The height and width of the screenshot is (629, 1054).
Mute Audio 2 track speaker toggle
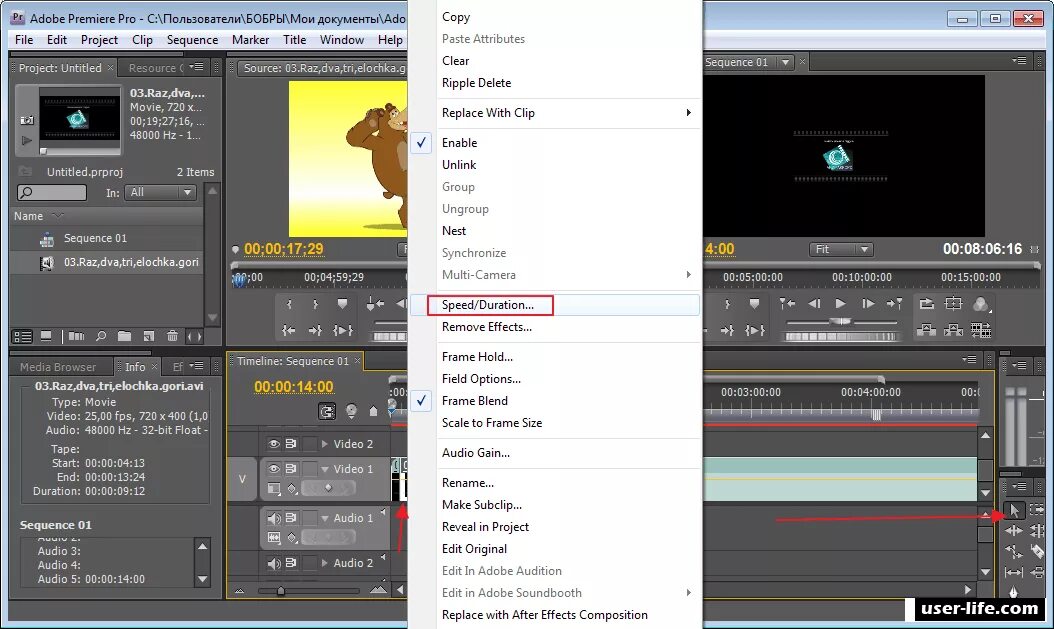[274, 563]
